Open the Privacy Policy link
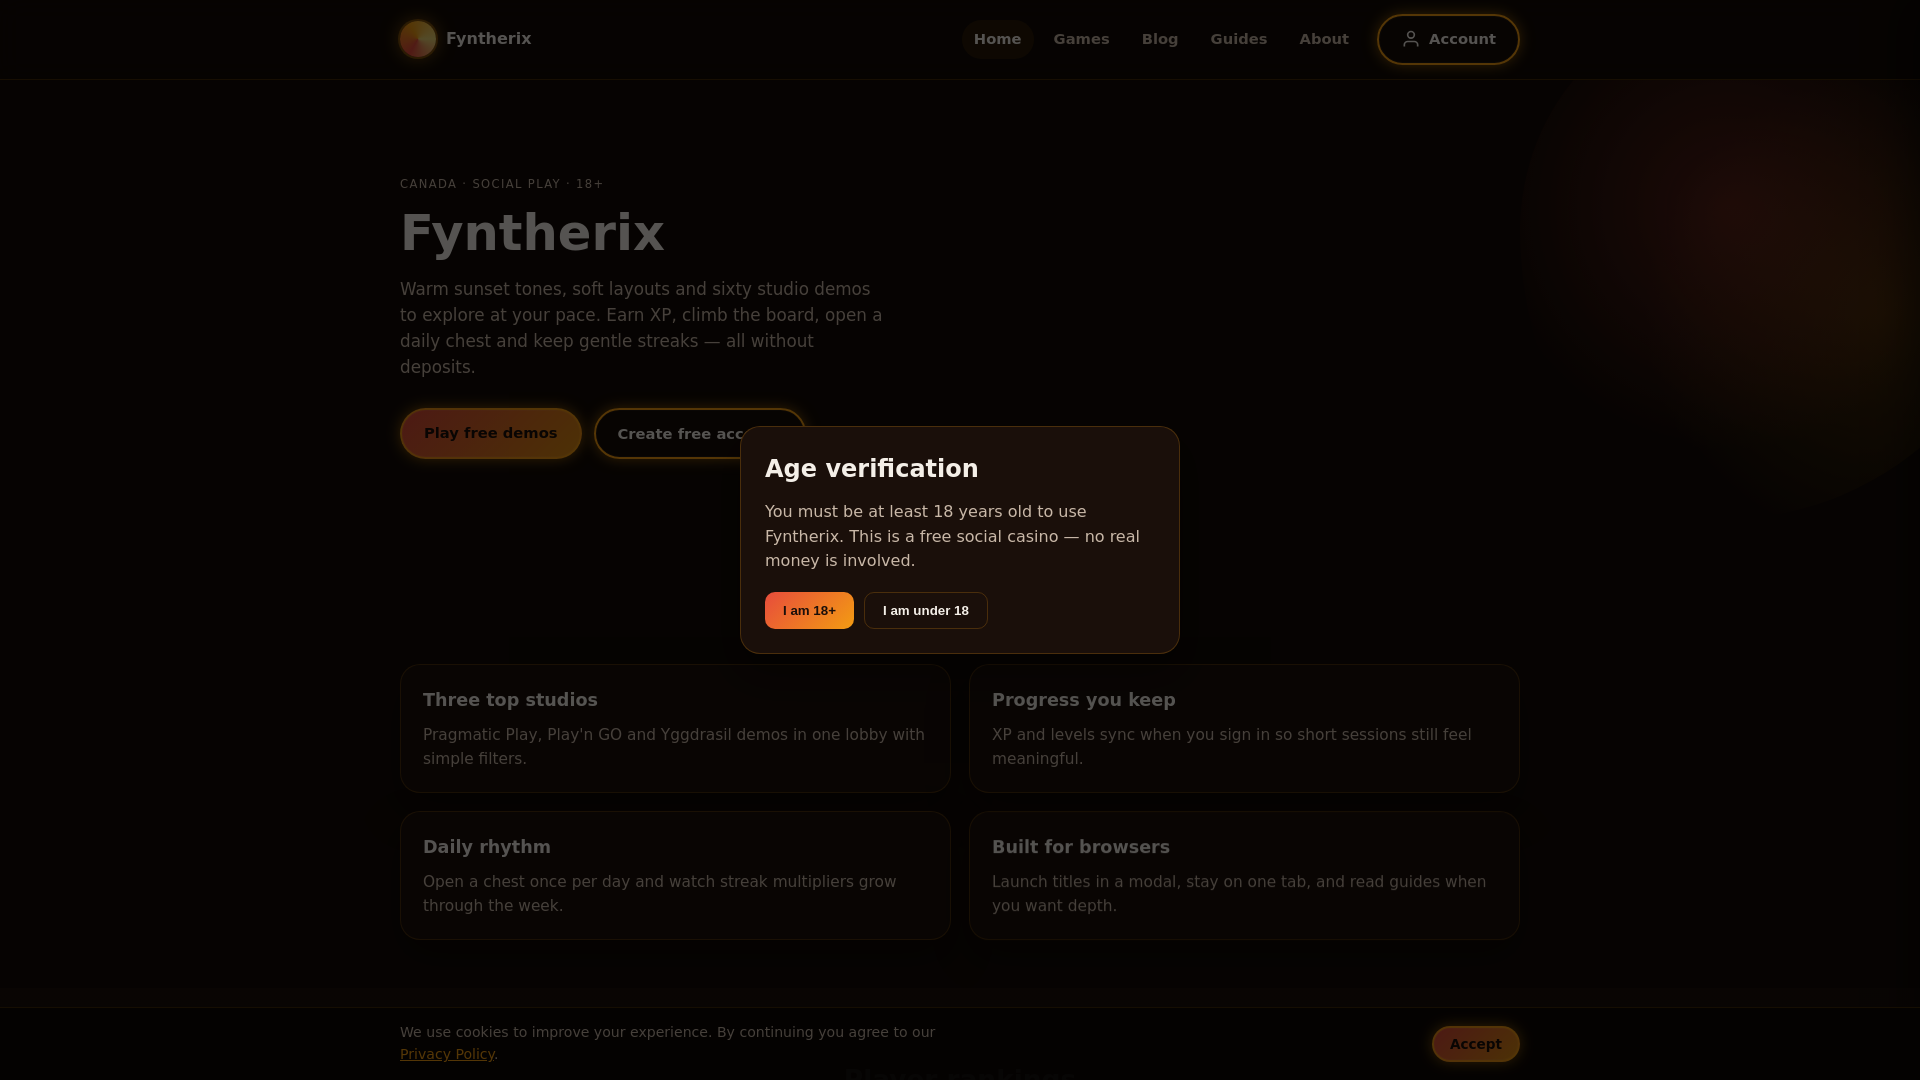 (x=447, y=1054)
